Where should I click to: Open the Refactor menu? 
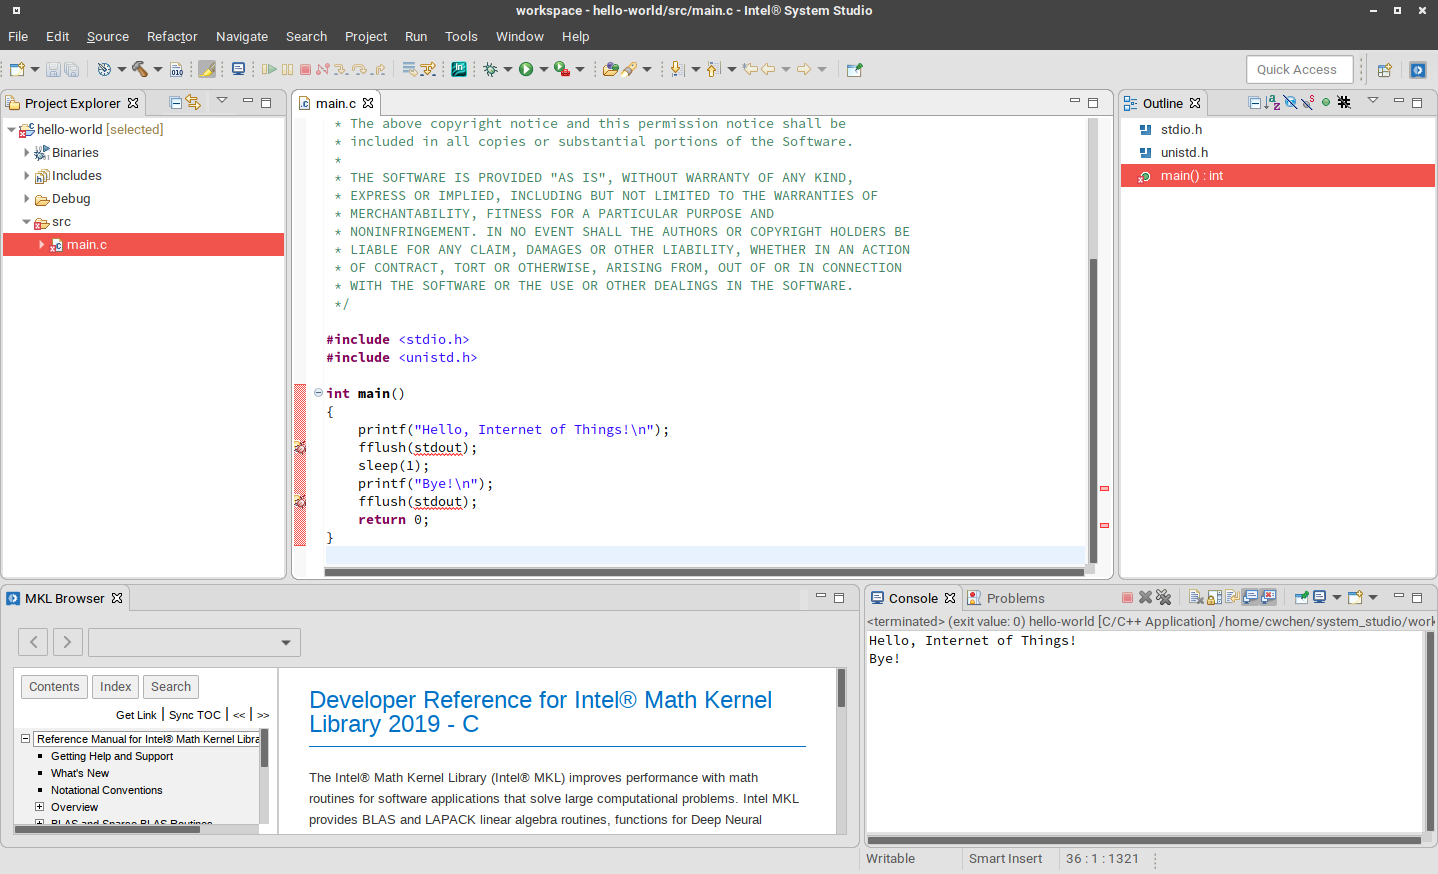[x=172, y=36]
